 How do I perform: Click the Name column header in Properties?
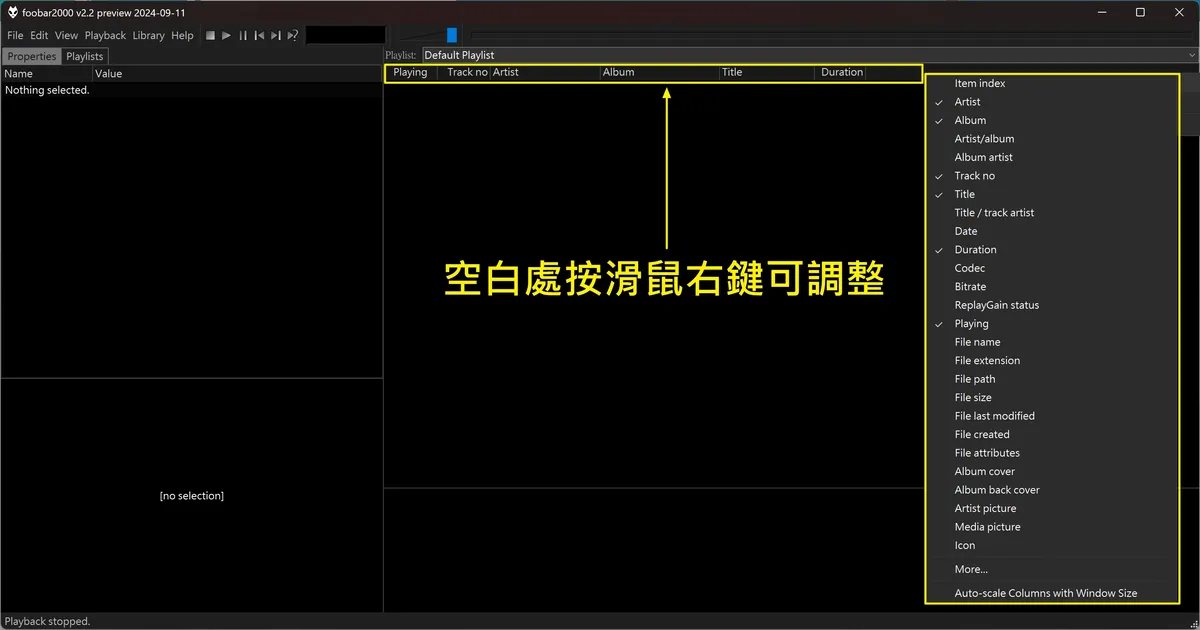(47, 73)
